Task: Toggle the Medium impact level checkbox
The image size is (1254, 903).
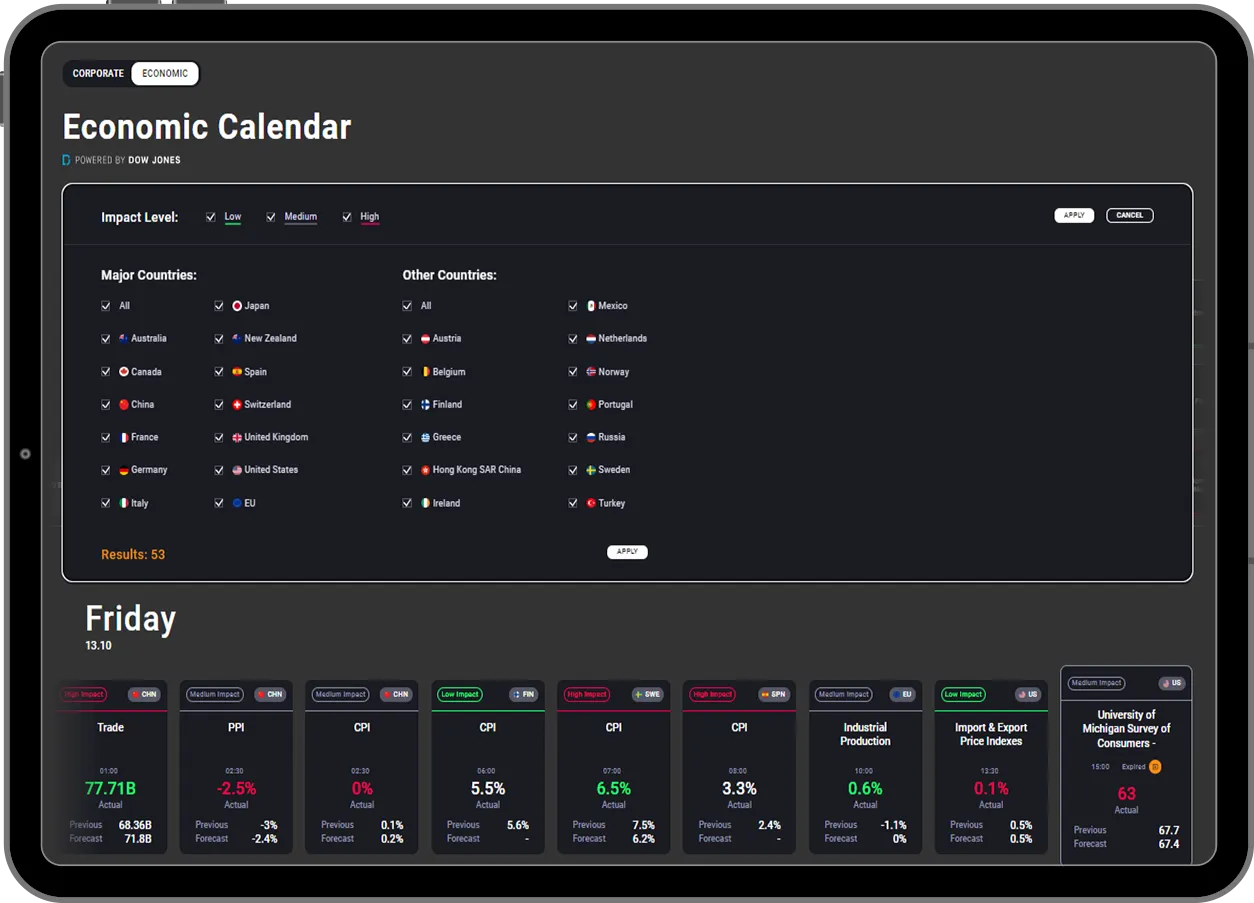Action: click(x=271, y=217)
